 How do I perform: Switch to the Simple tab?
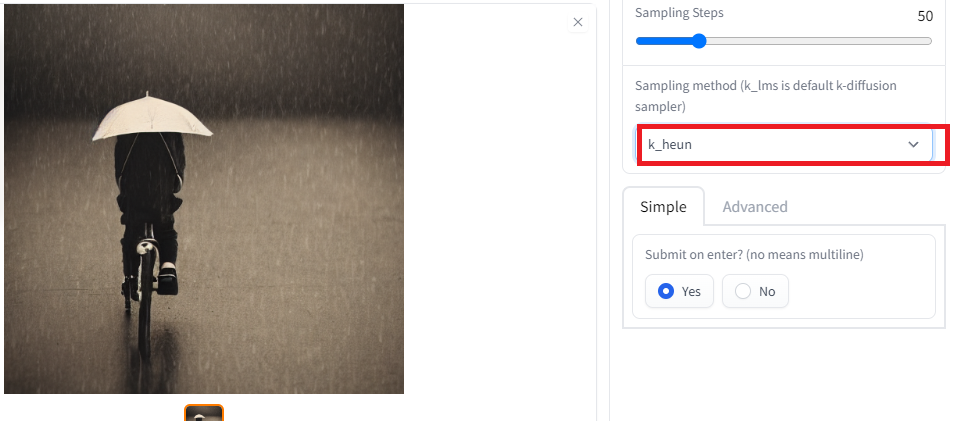tap(663, 207)
